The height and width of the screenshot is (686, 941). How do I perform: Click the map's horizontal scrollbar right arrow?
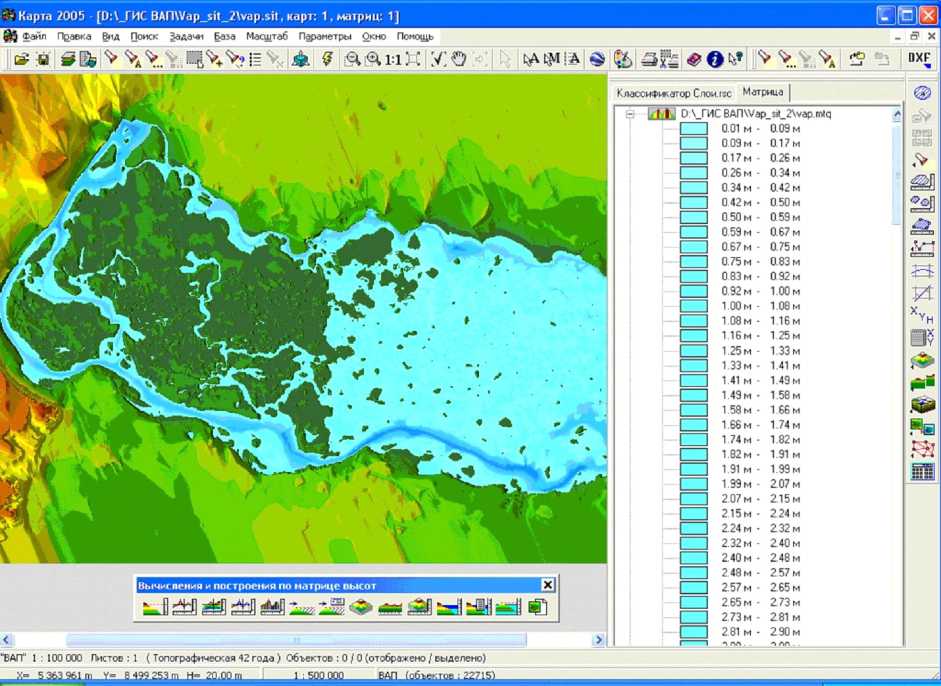(x=599, y=640)
